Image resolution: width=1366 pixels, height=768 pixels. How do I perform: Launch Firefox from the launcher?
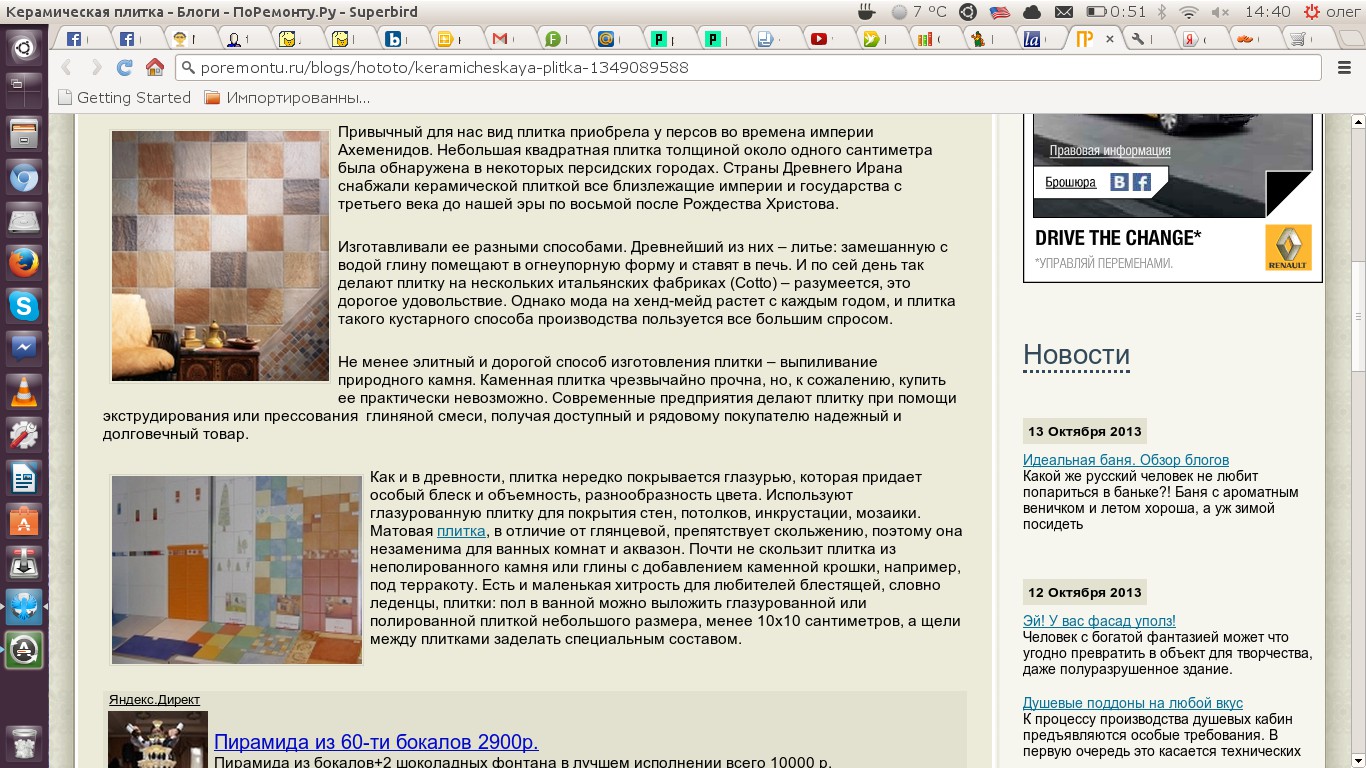click(24, 263)
